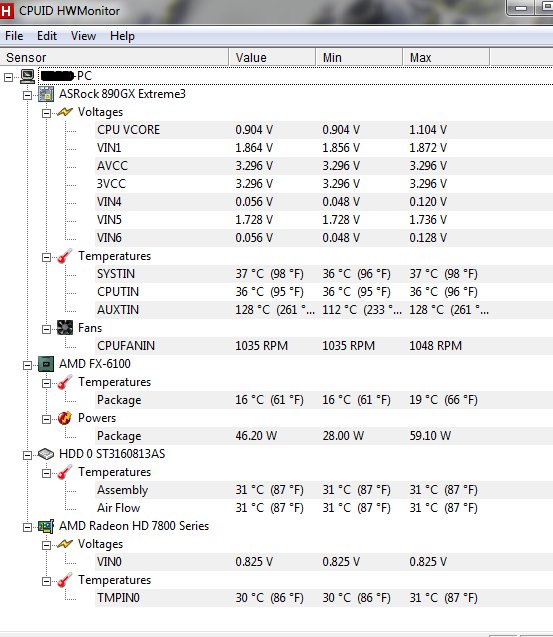Click thermometer icon under Radeon Temperatures

[x=65, y=580]
